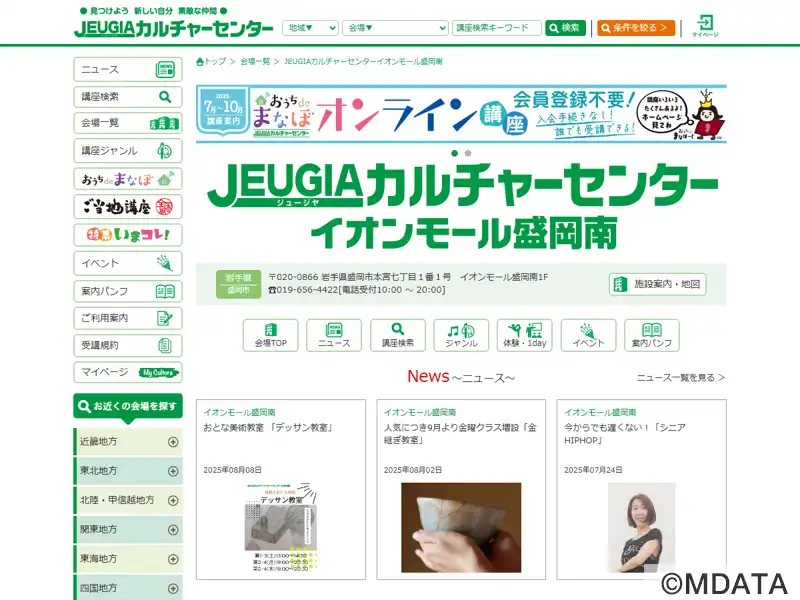This screenshot has width=800, height=600.
Task: Open the 会場 venue dropdown
Action: [x=395, y=28]
